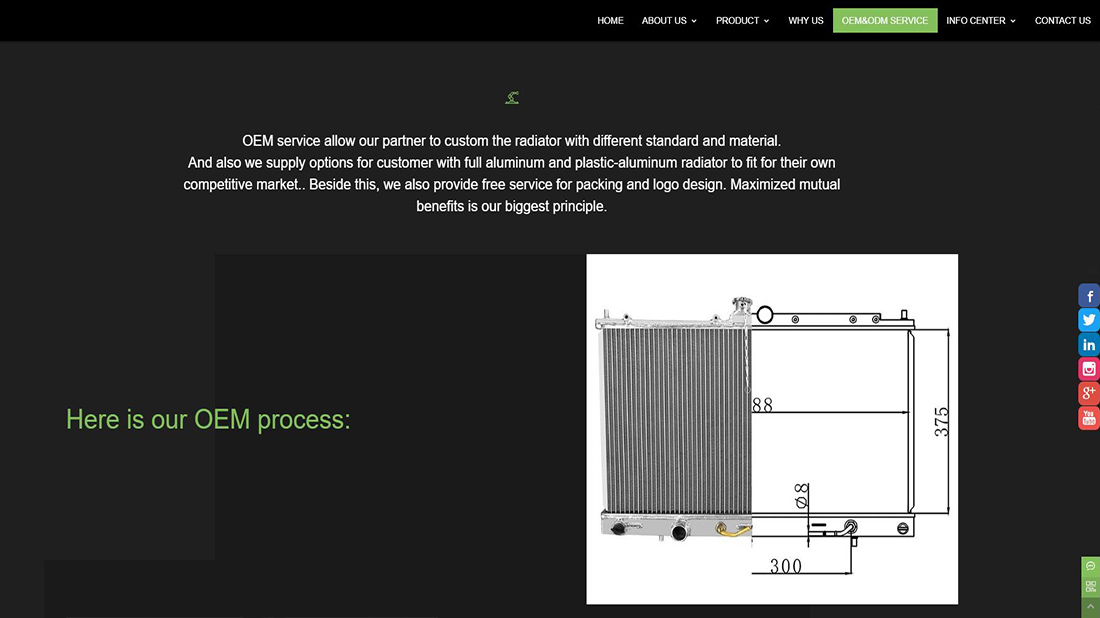Click the Twitter bird icon

(x=1089, y=320)
